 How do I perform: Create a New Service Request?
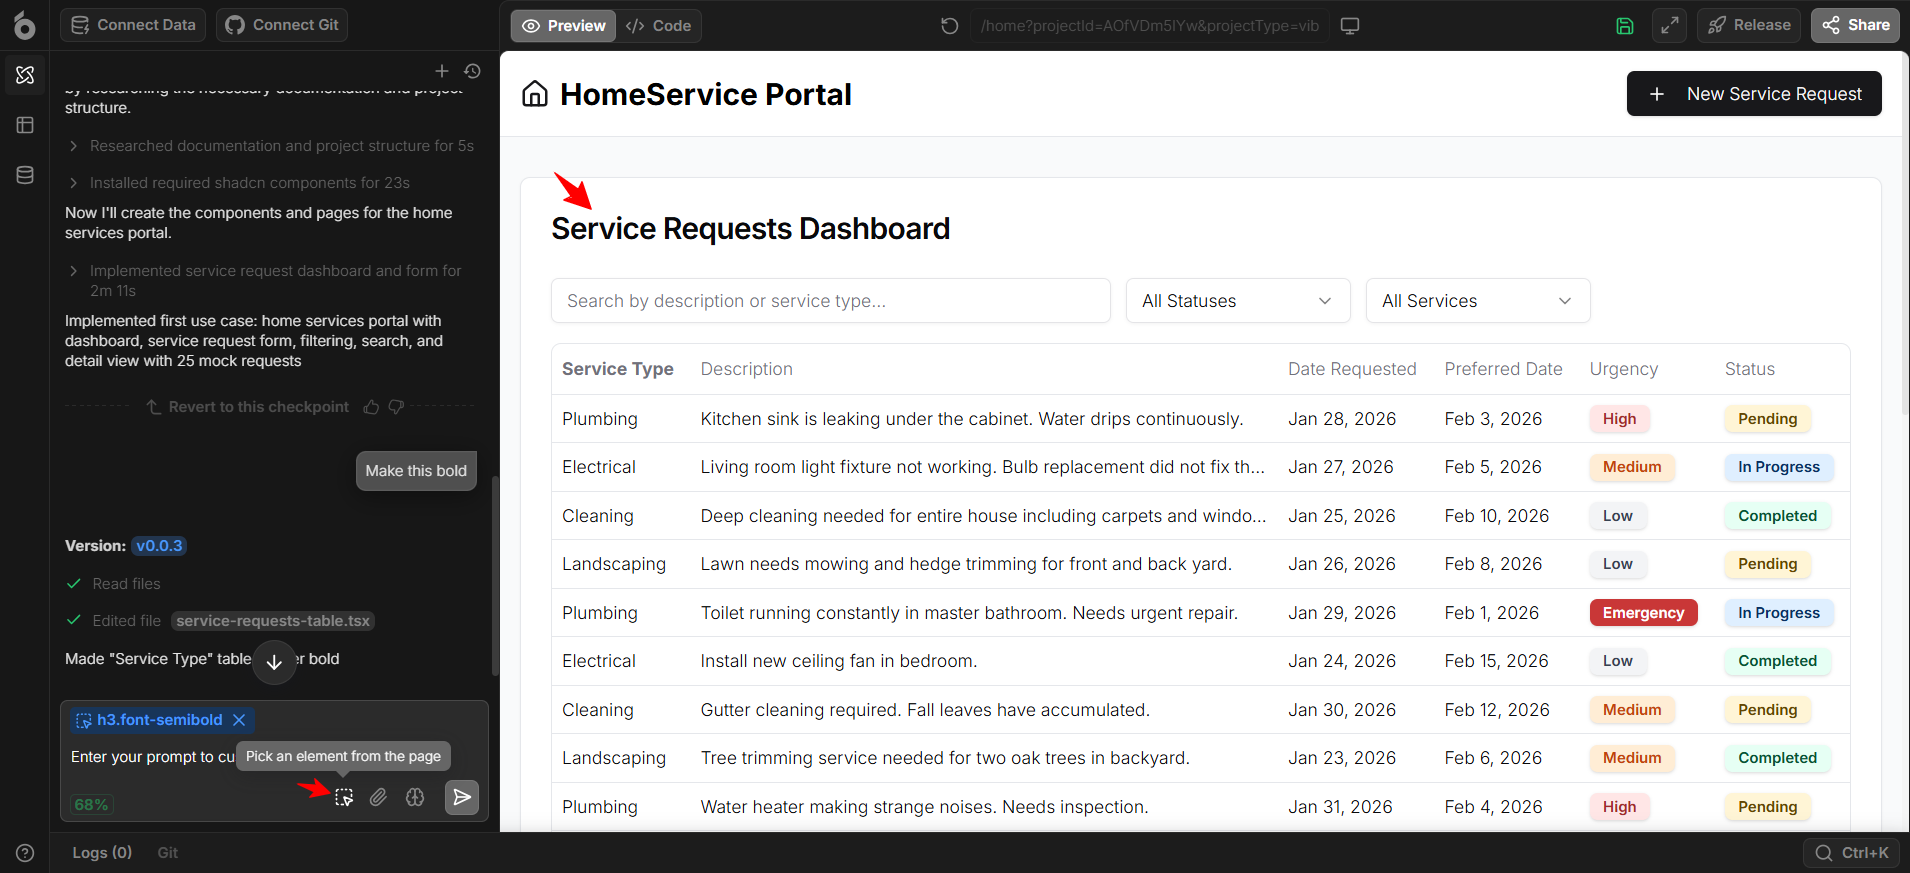[x=1754, y=93]
